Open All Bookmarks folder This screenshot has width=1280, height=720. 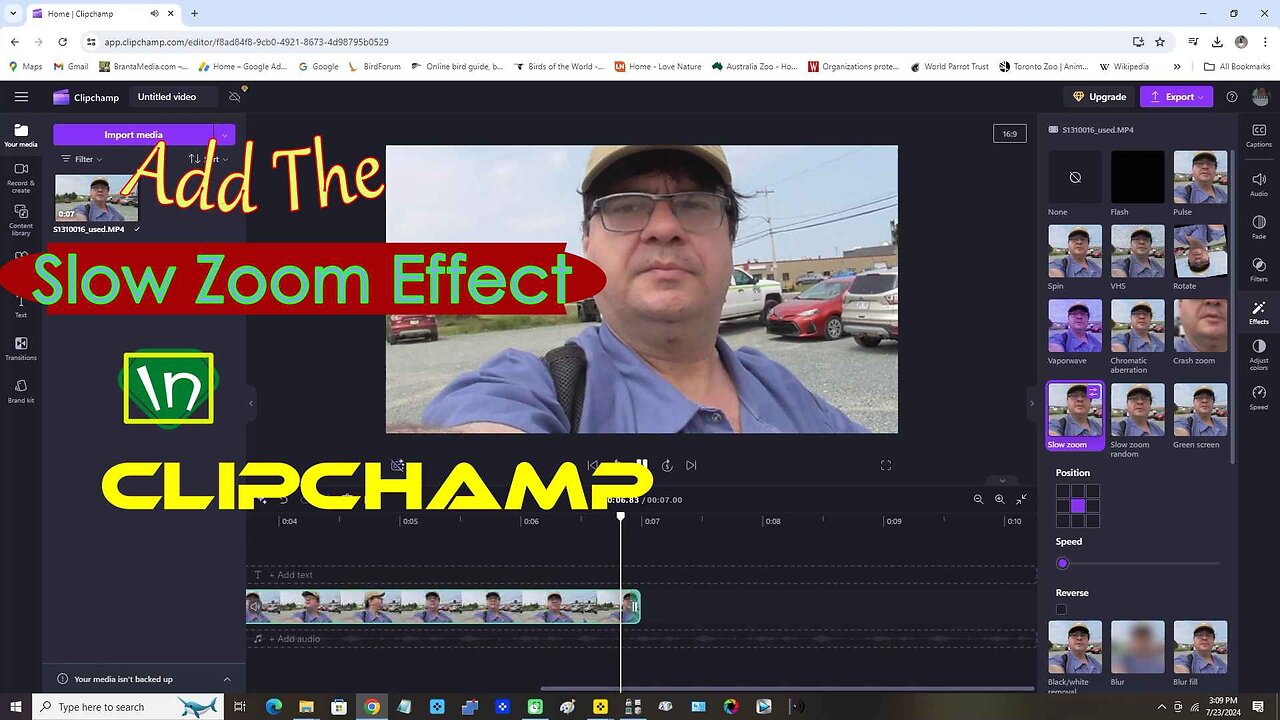(1237, 66)
